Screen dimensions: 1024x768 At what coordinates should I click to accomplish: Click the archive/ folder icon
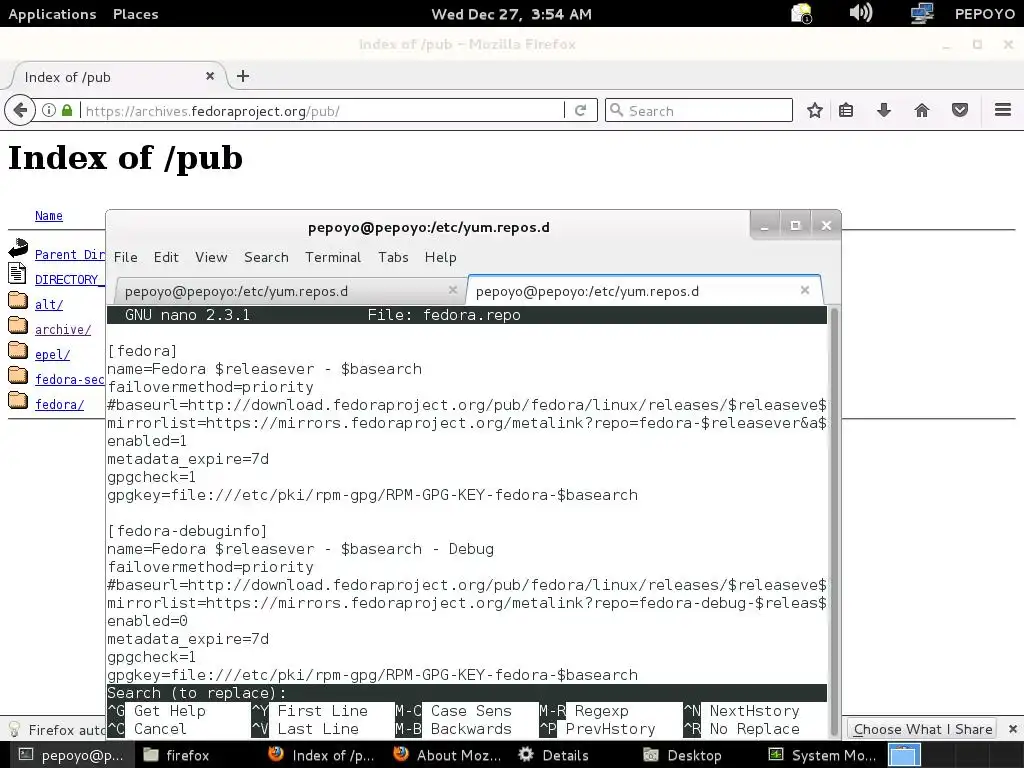(18, 326)
